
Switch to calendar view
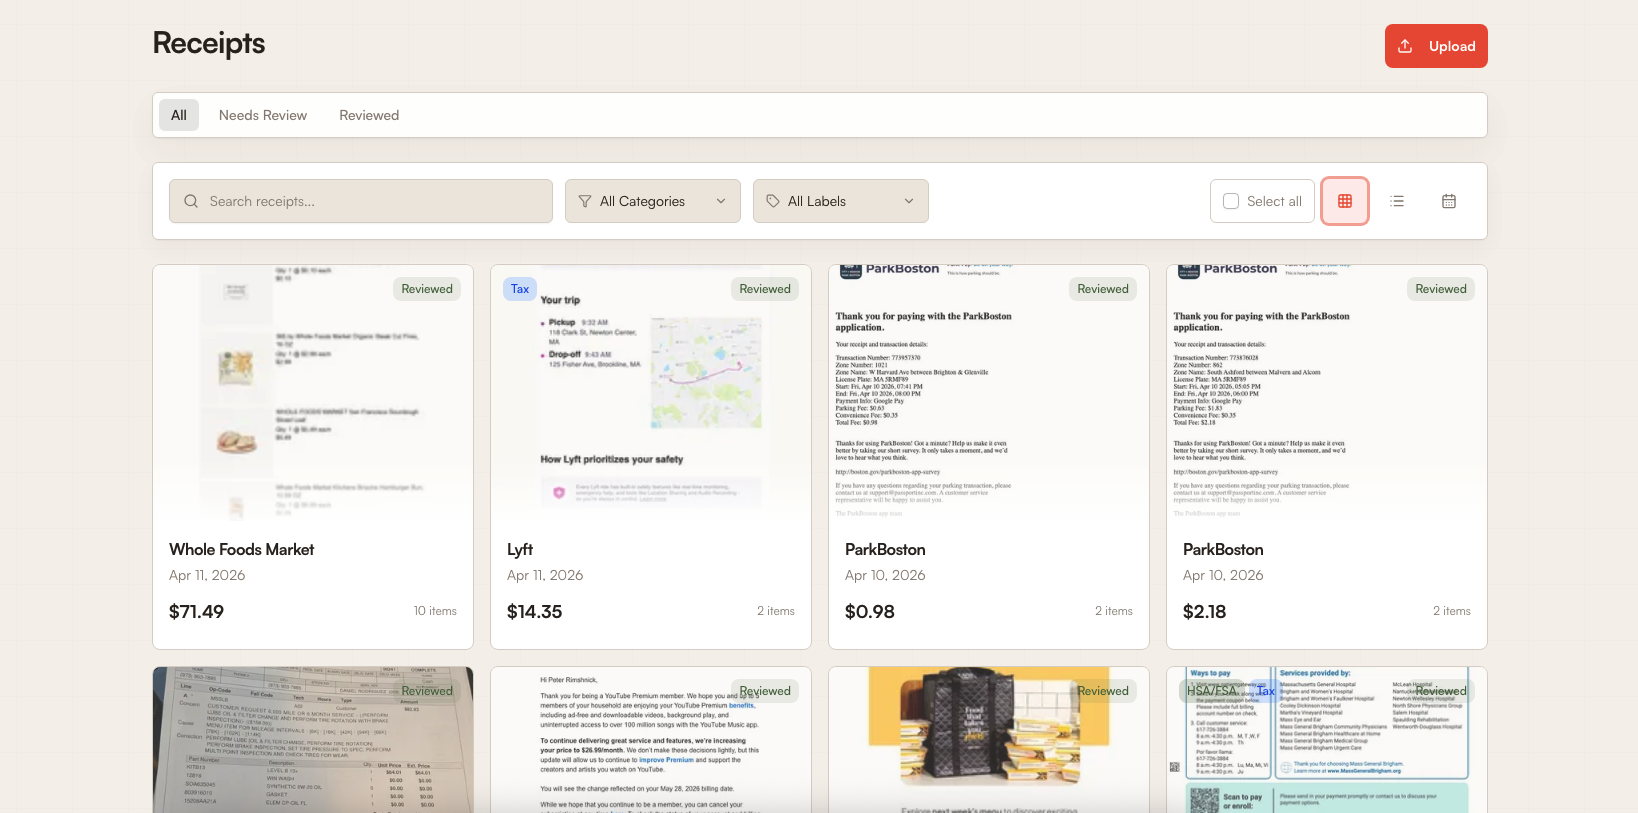click(x=1449, y=201)
